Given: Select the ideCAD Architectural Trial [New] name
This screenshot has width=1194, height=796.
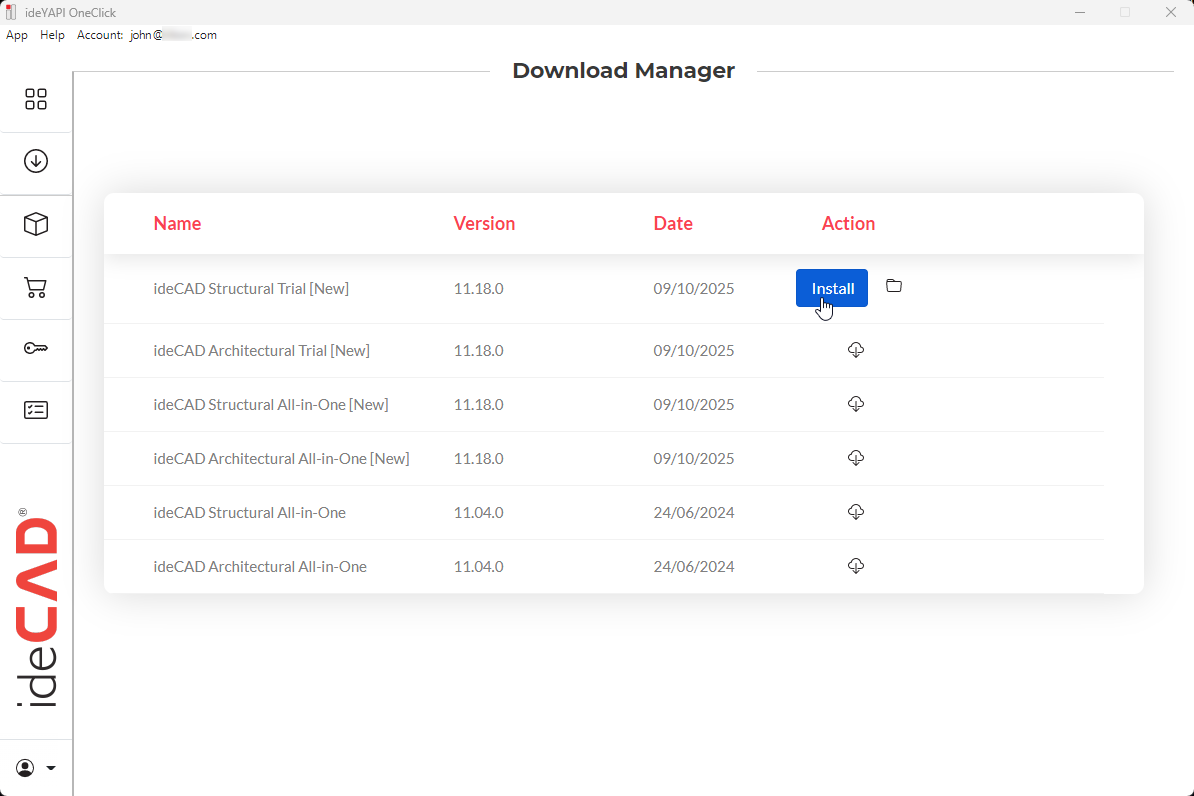Looking at the screenshot, I should click(x=261, y=350).
